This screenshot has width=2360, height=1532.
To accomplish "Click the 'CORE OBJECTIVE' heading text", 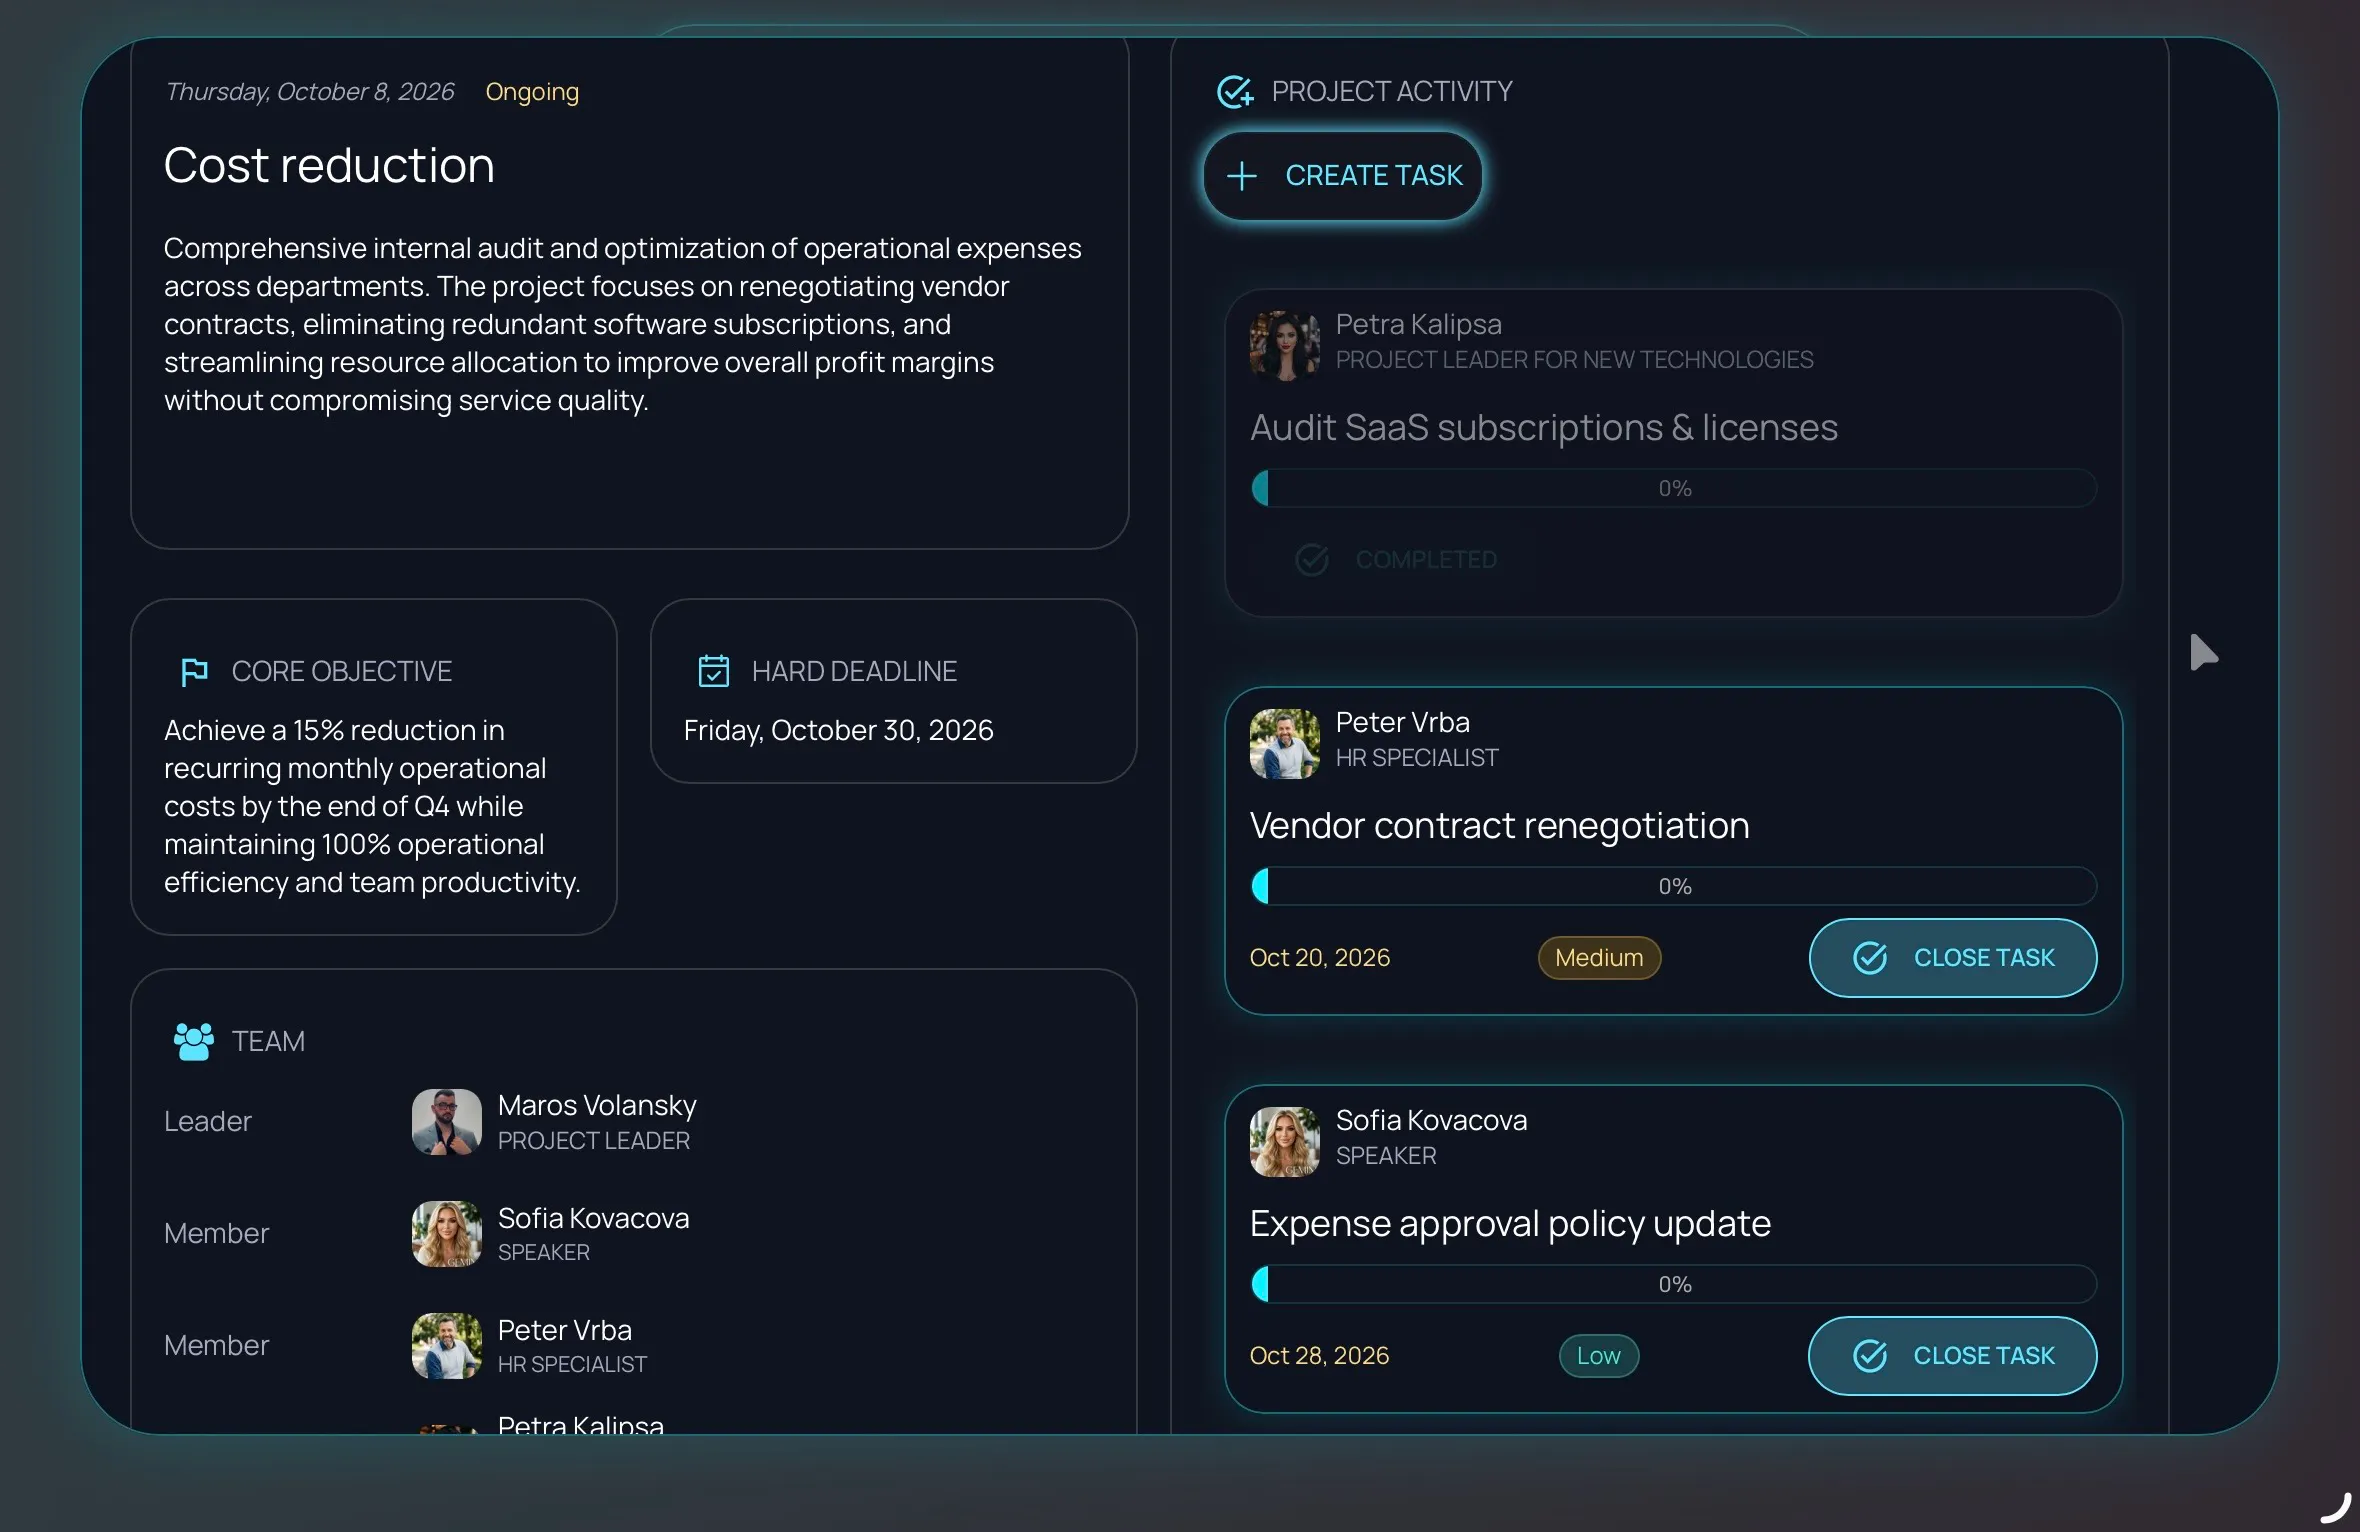I will pos(342,671).
